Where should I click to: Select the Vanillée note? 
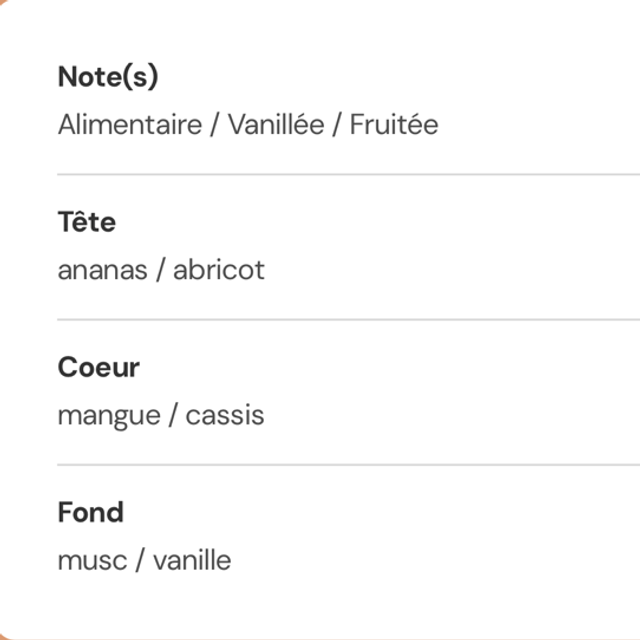point(275,125)
